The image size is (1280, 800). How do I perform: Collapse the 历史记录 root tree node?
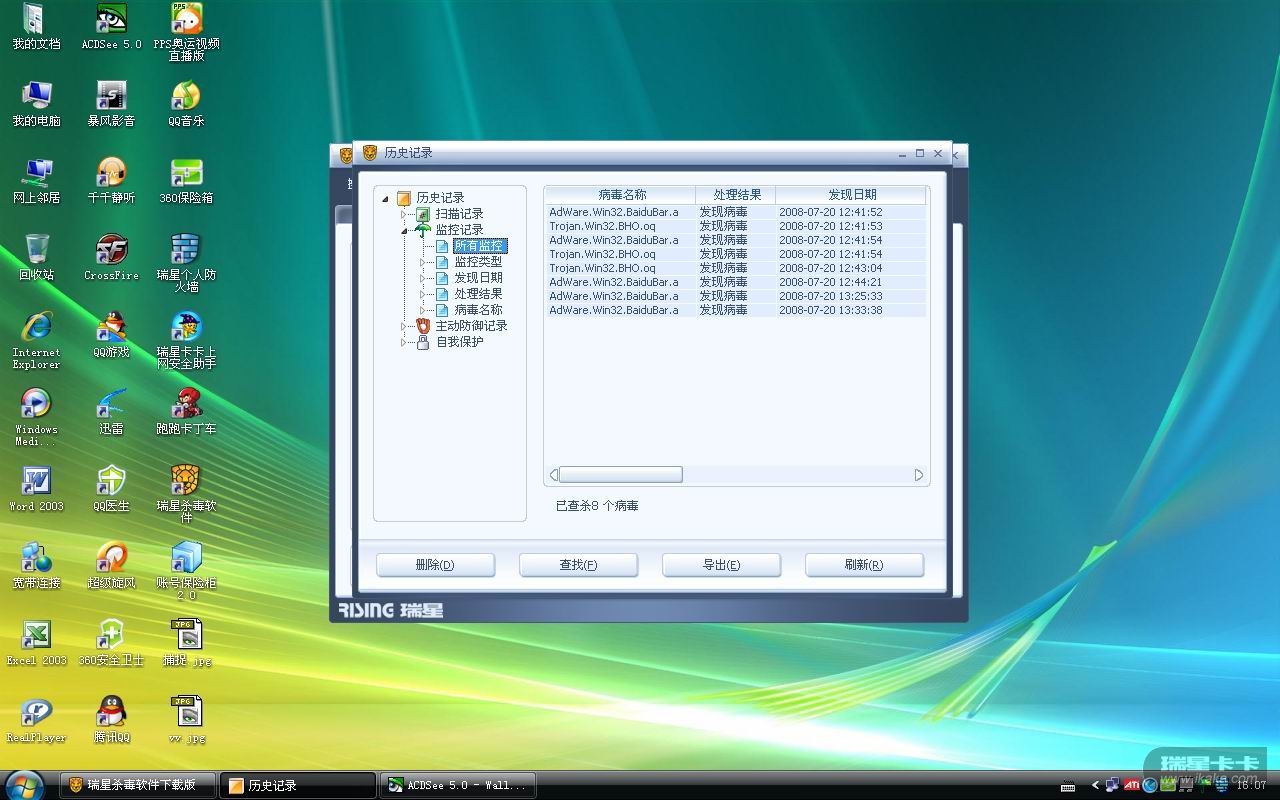[386, 198]
